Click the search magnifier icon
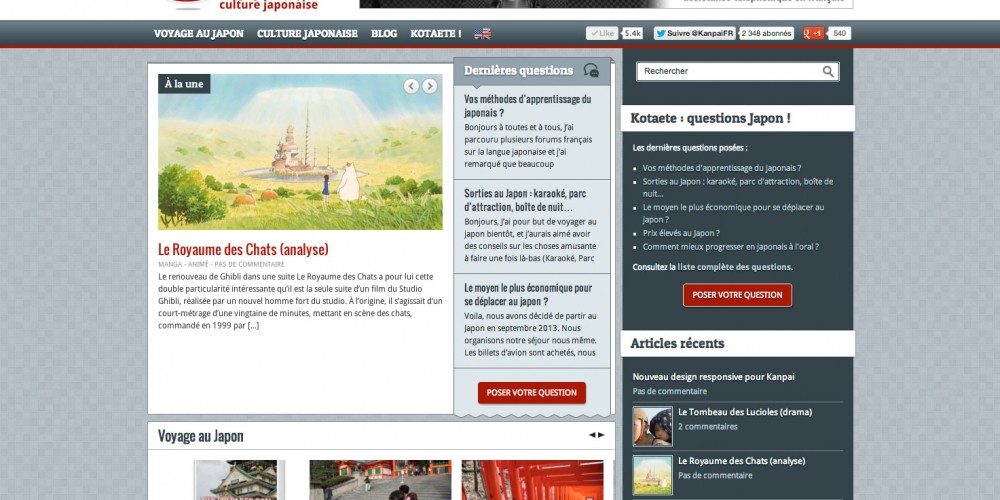Screen dimensions: 1000x500 [828, 71]
